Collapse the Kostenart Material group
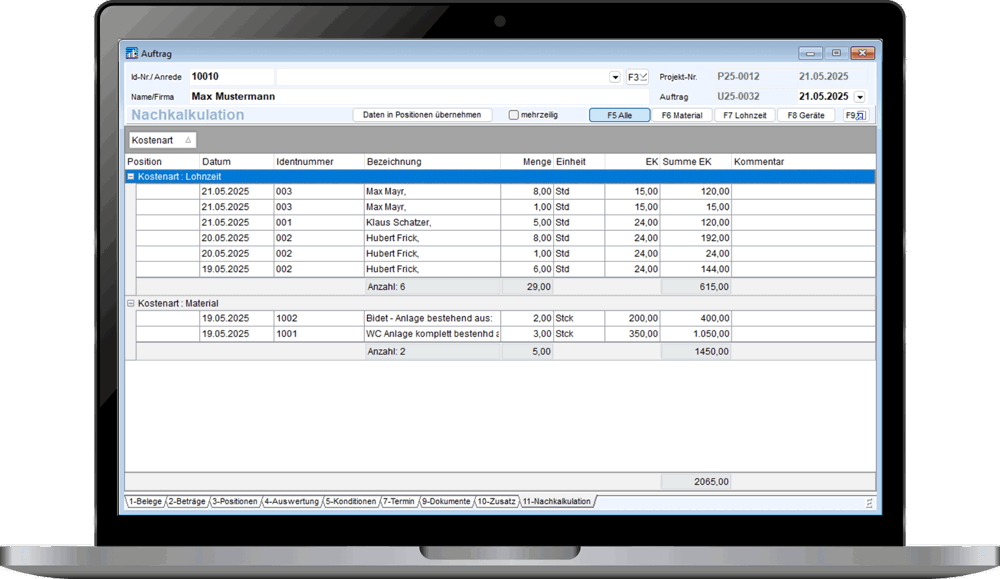 pos(130,303)
